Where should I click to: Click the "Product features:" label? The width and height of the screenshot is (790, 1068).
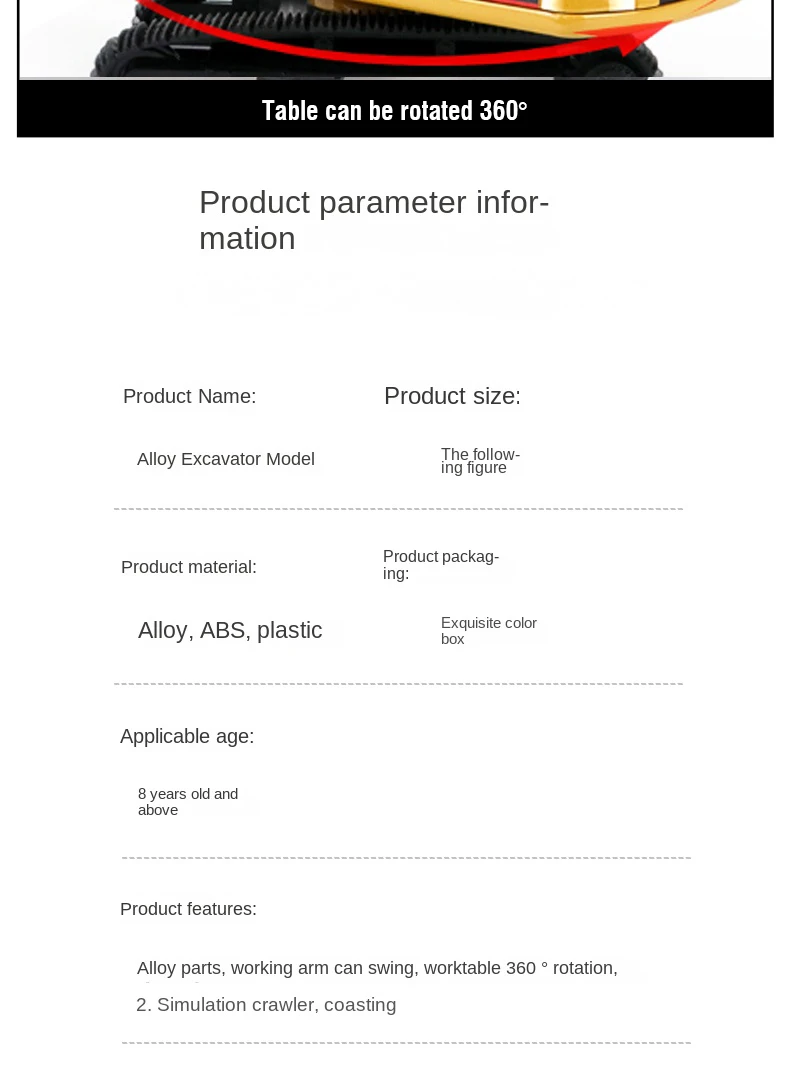(188, 909)
